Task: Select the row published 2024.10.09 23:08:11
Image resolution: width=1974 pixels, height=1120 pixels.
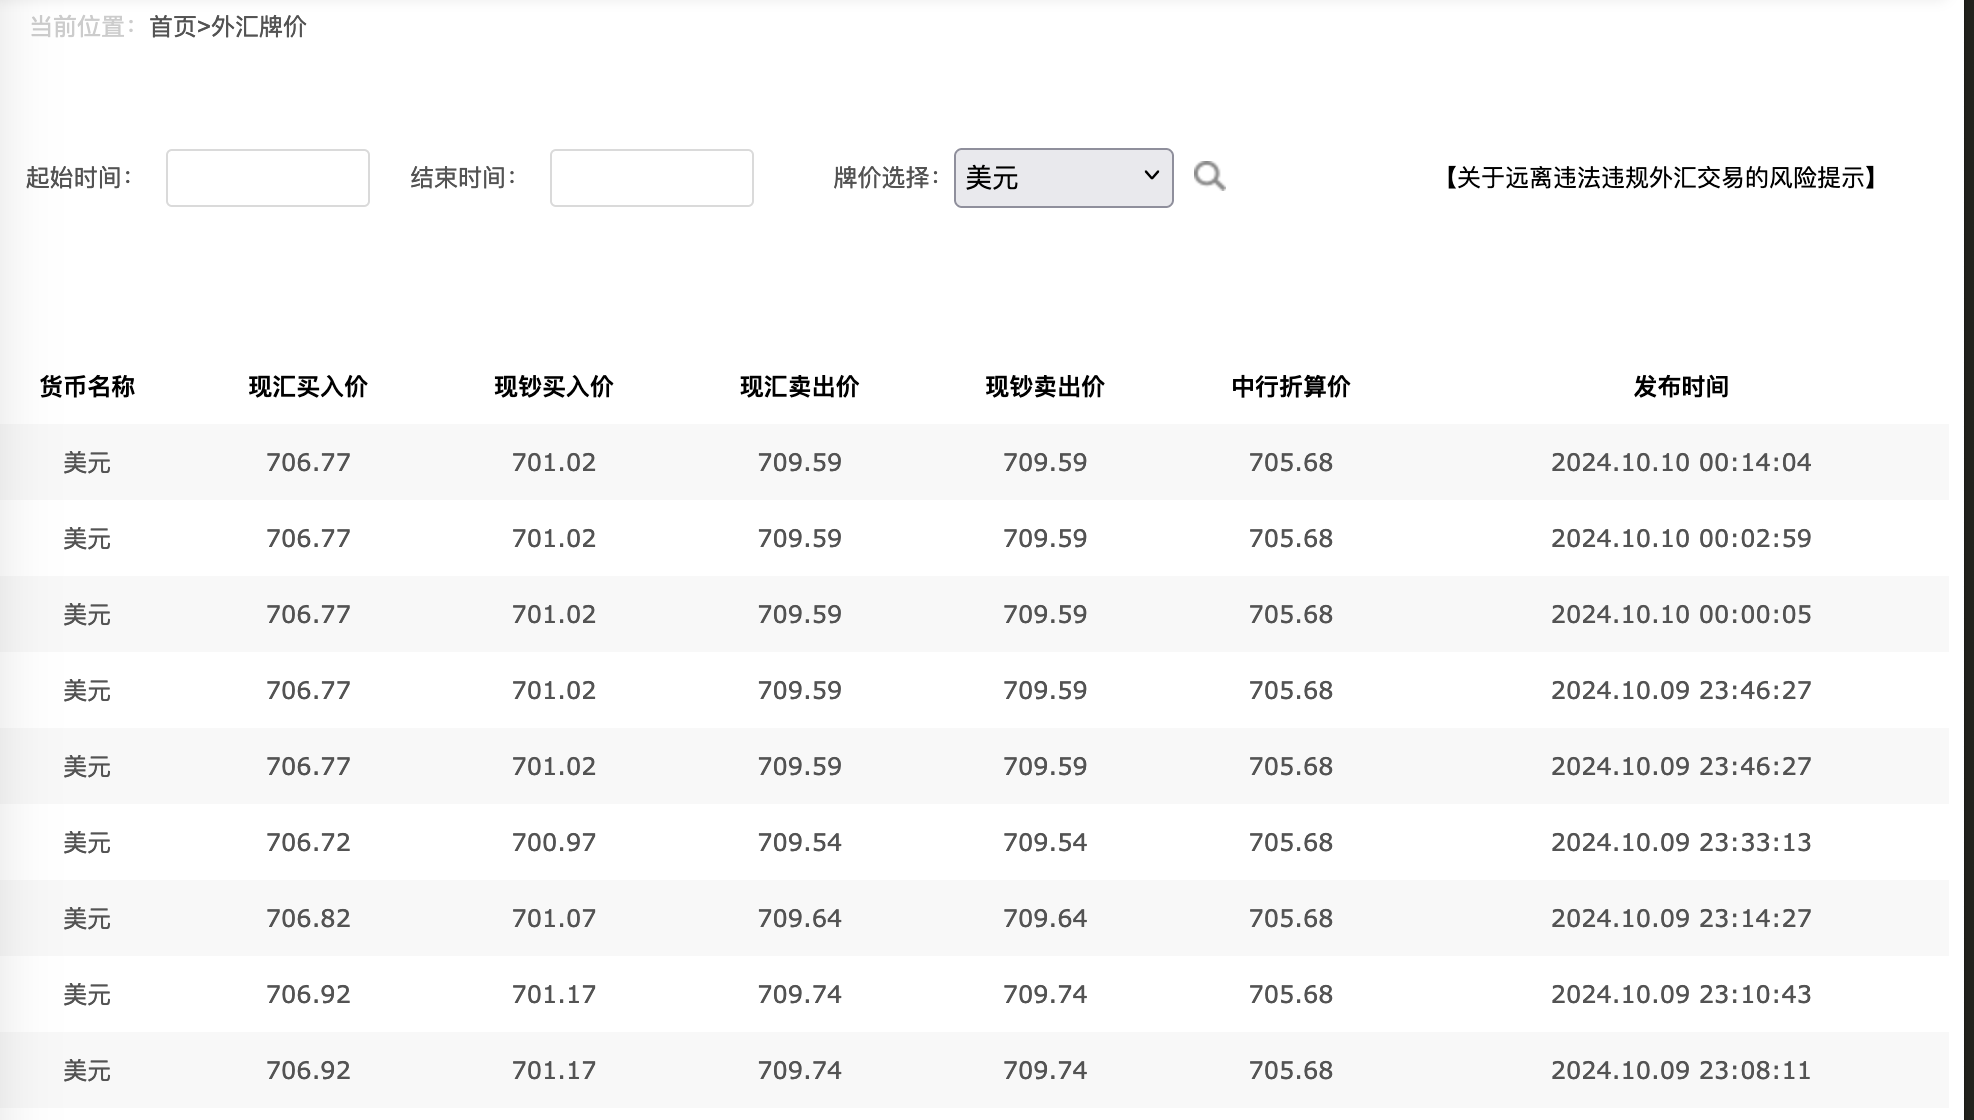Action: [1680, 1071]
